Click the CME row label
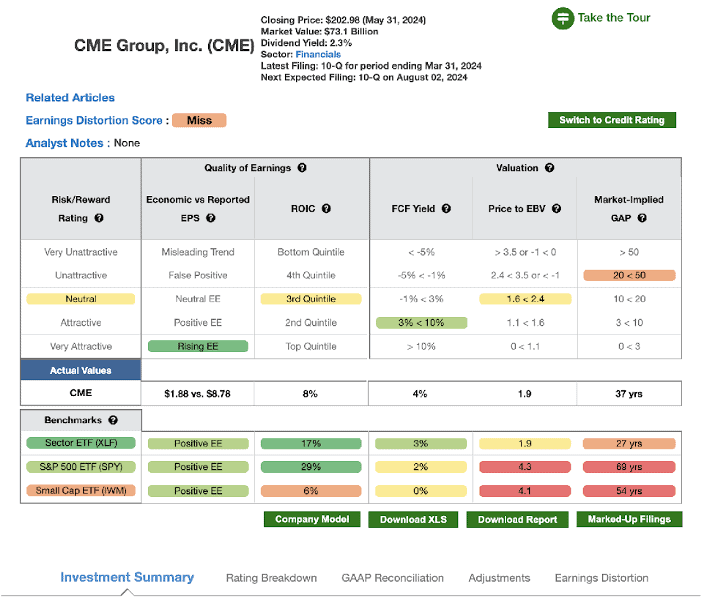The height and width of the screenshot is (606, 720). [x=81, y=393]
